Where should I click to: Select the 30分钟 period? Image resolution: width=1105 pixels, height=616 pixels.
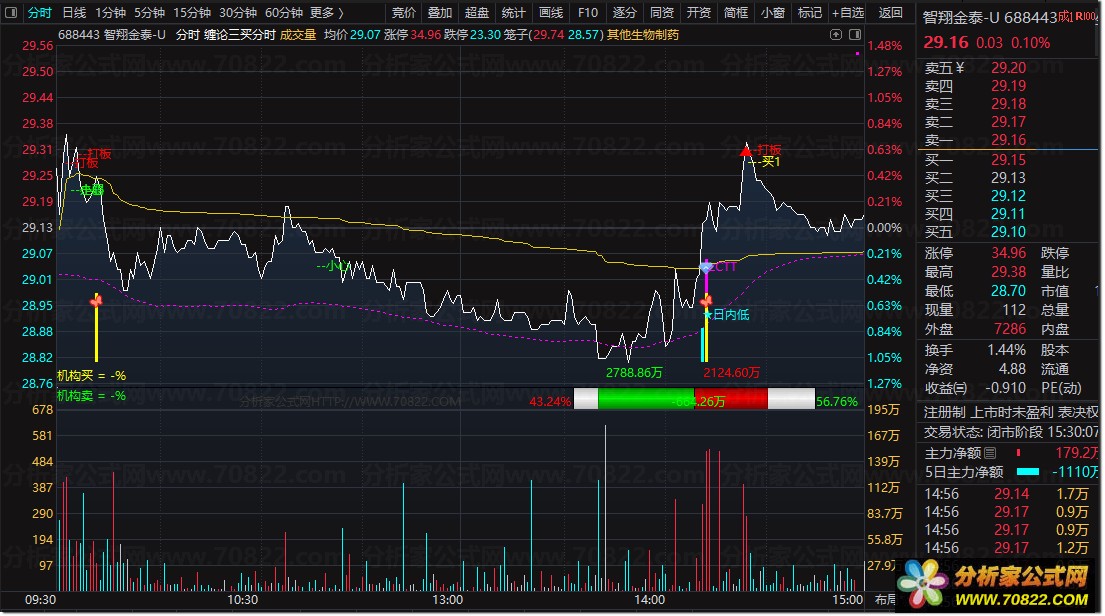click(237, 13)
